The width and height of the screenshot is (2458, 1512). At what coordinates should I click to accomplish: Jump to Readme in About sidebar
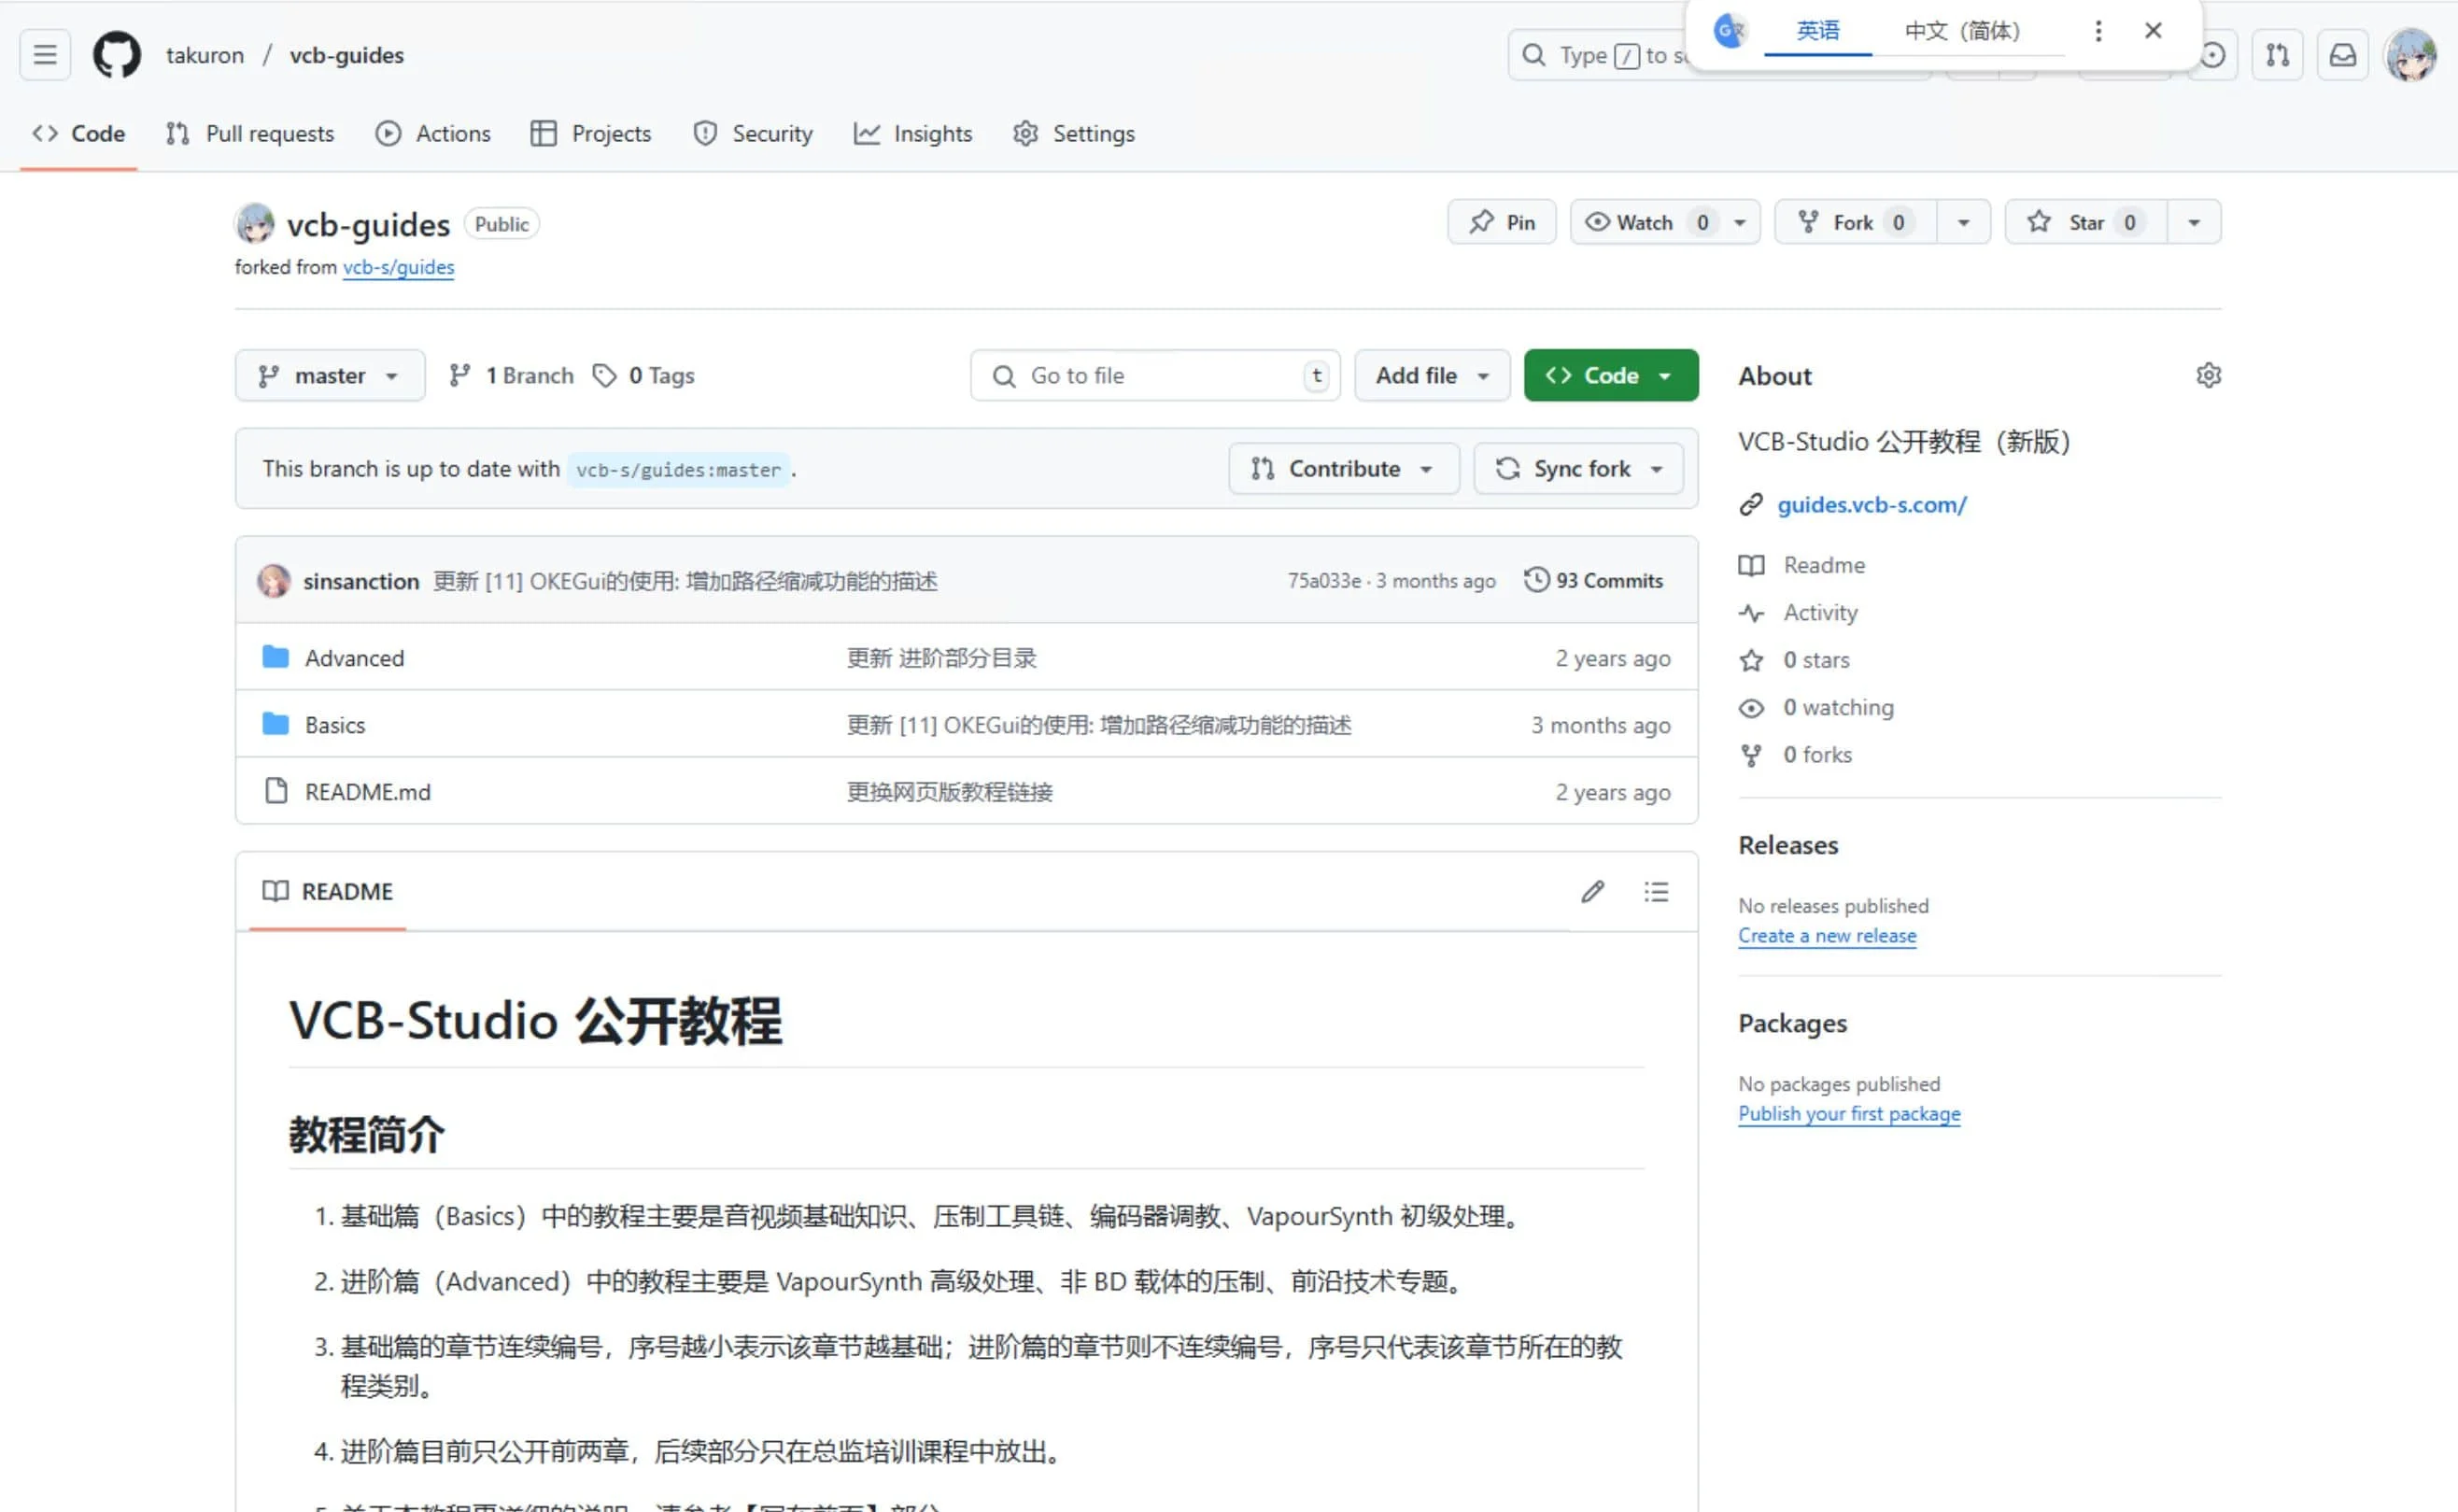pos(1802,565)
